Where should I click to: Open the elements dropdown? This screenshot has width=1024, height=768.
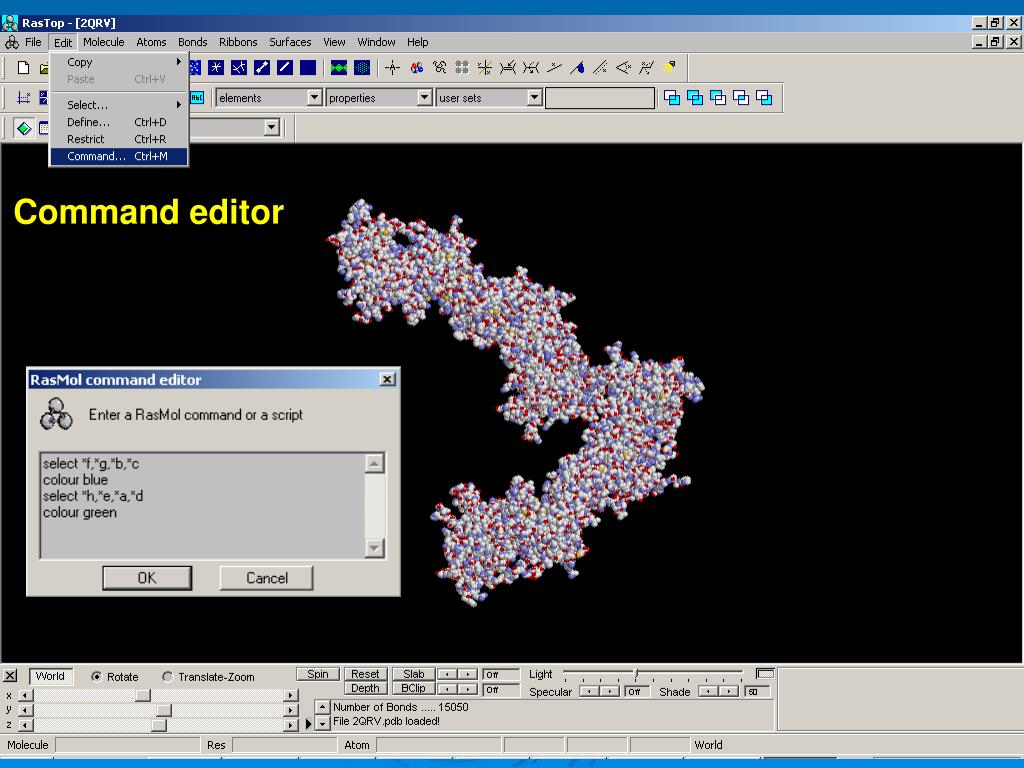pos(314,98)
